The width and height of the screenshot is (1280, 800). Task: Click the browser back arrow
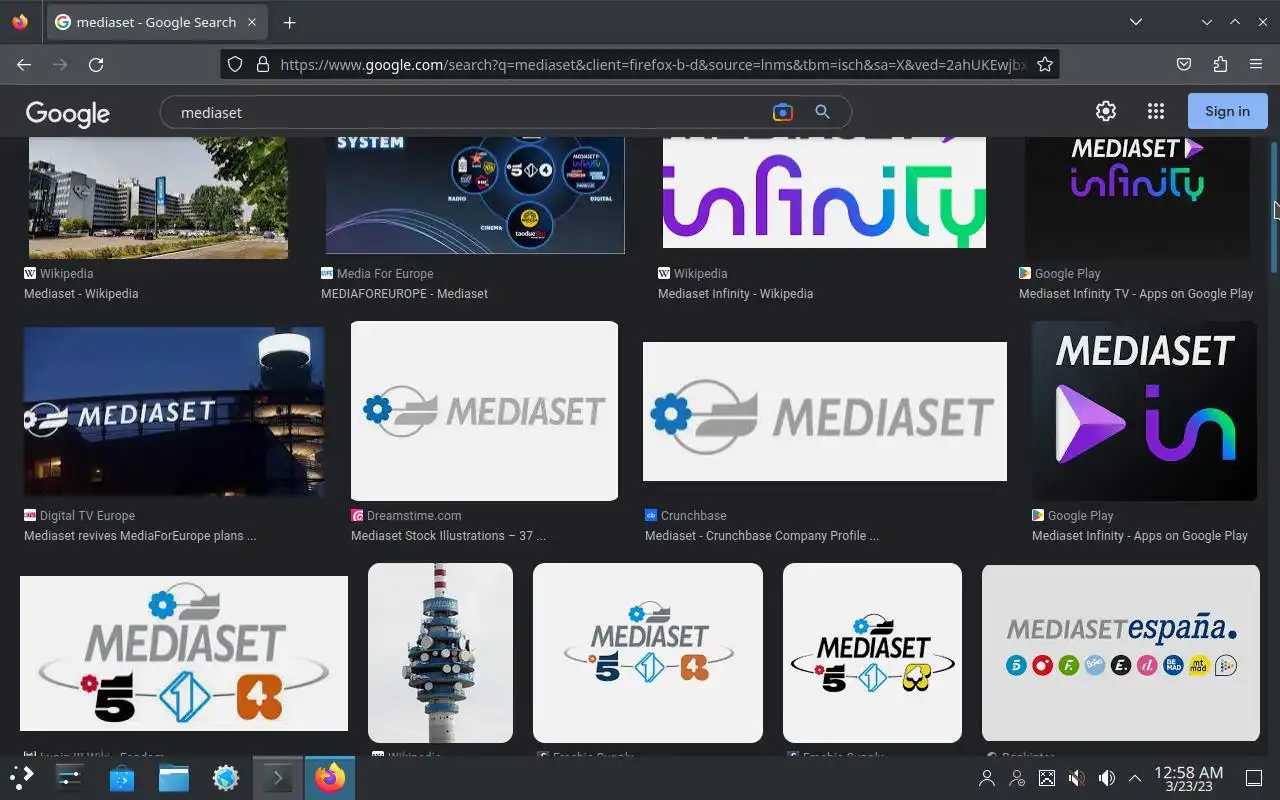[x=24, y=64]
